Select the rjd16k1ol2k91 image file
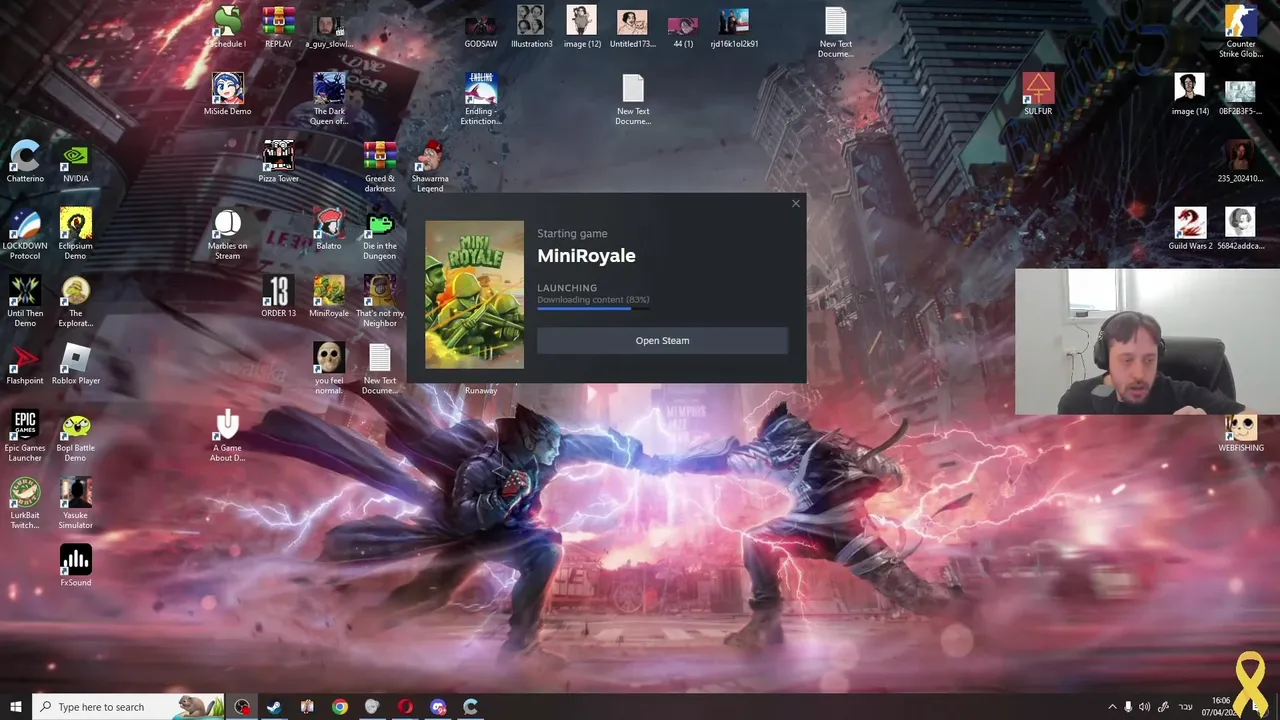Screen dimensions: 1280x720 [x=734, y=27]
